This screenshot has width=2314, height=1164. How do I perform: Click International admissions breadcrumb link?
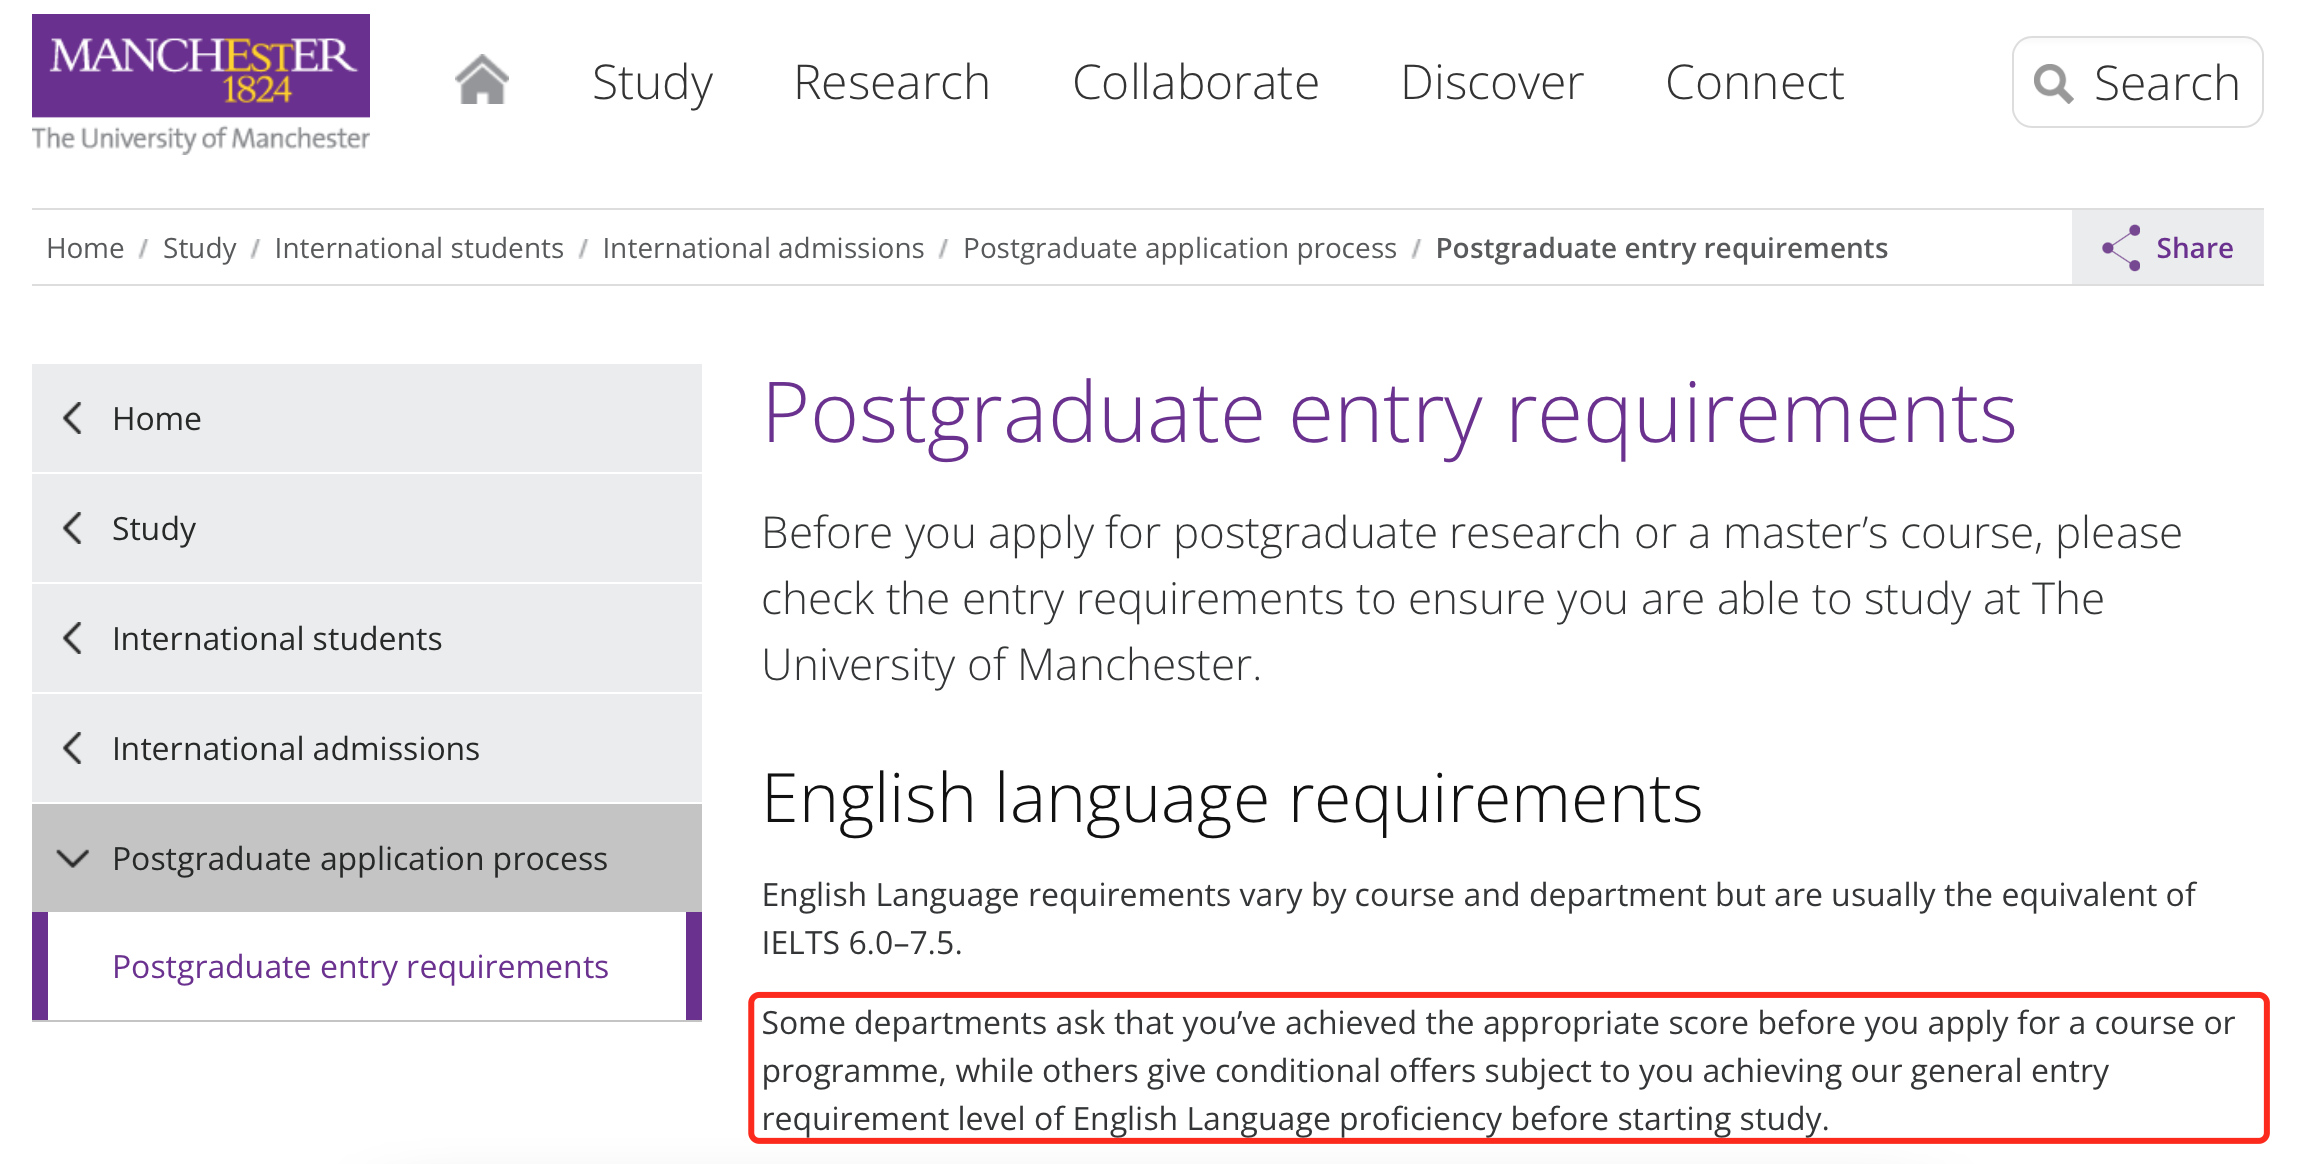coord(763,248)
